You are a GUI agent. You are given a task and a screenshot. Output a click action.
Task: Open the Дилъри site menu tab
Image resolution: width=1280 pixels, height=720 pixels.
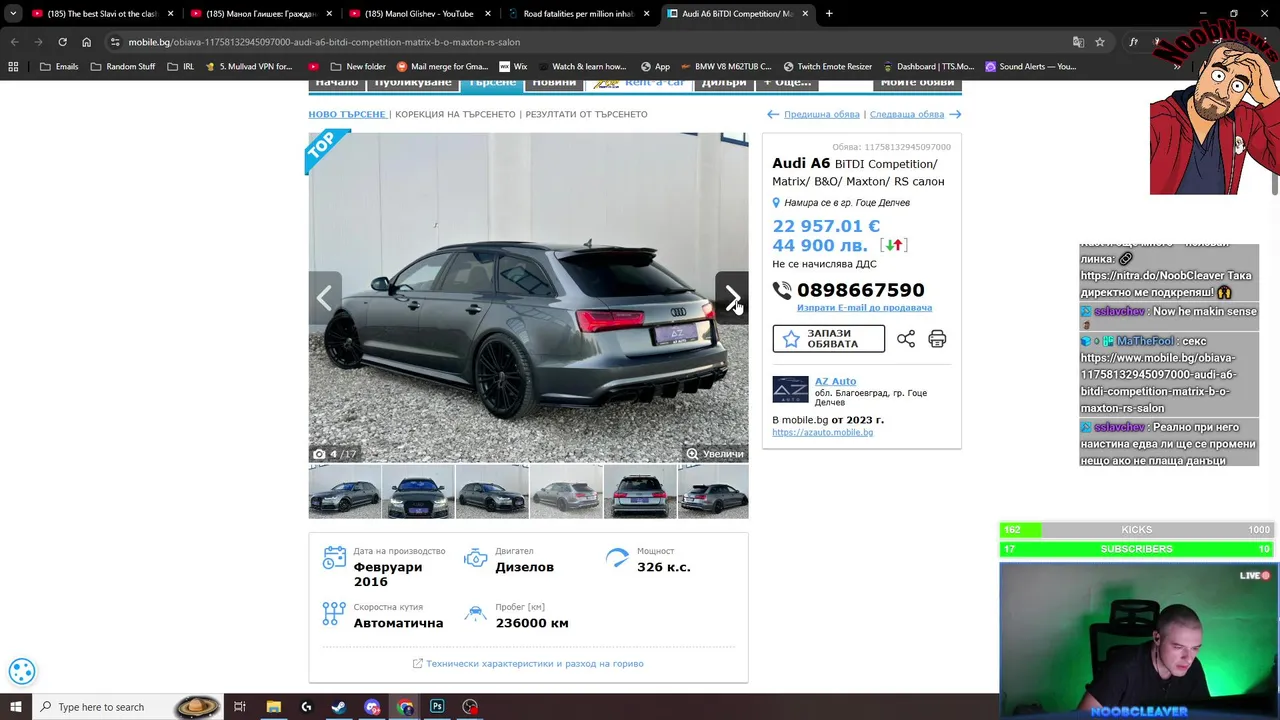[x=724, y=84]
